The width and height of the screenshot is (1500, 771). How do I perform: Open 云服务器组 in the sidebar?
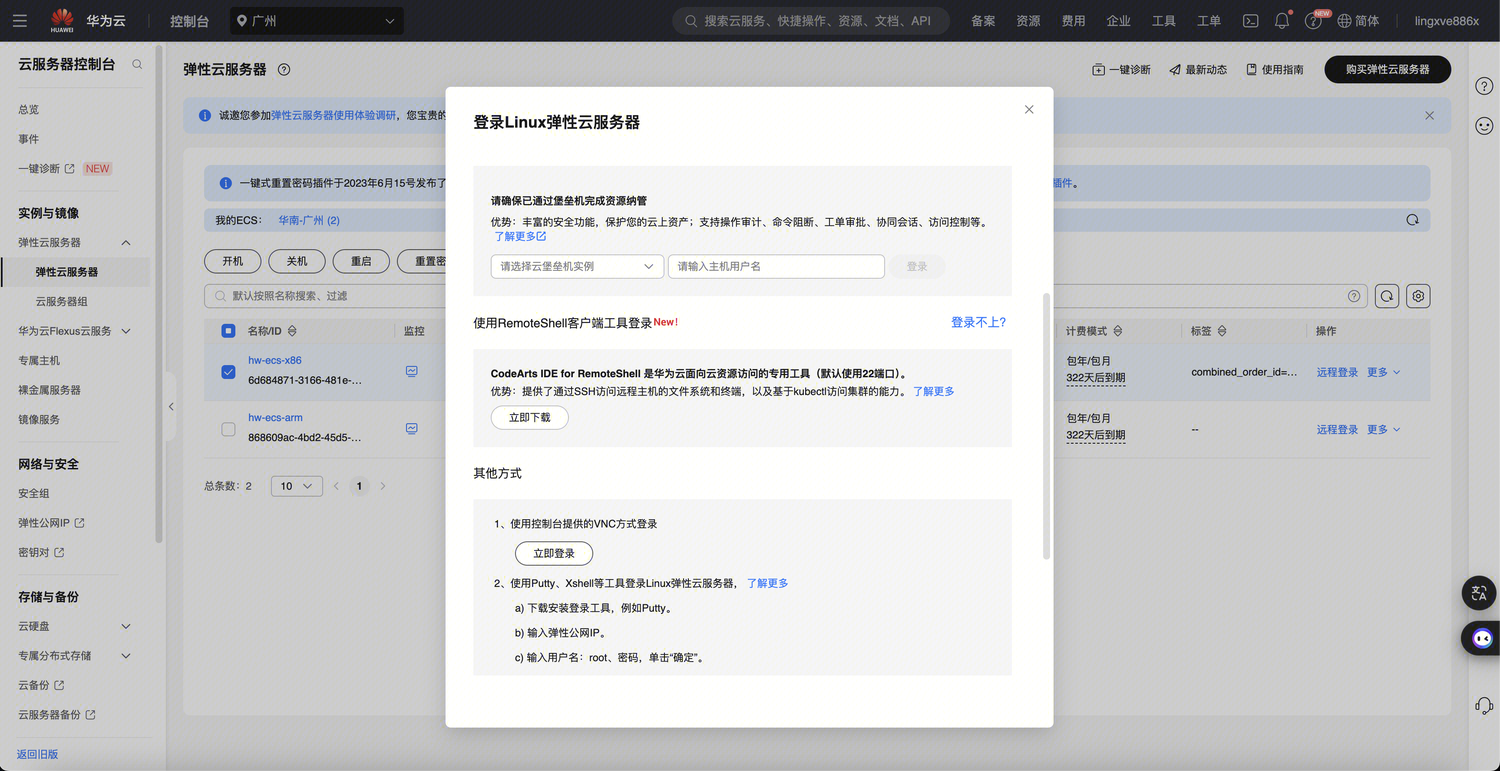point(61,301)
